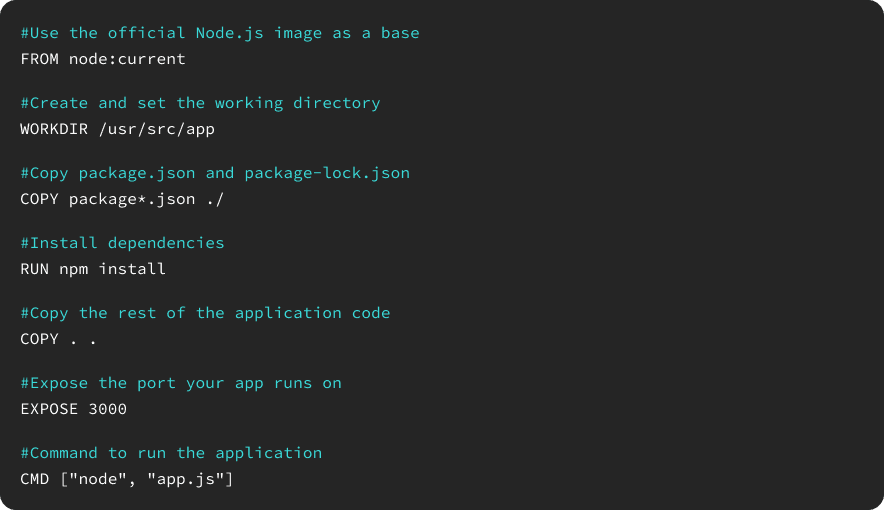Click the comment '#Create and set the working directory'
Image resolution: width=884 pixels, height=510 pixels.
point(201,103)
